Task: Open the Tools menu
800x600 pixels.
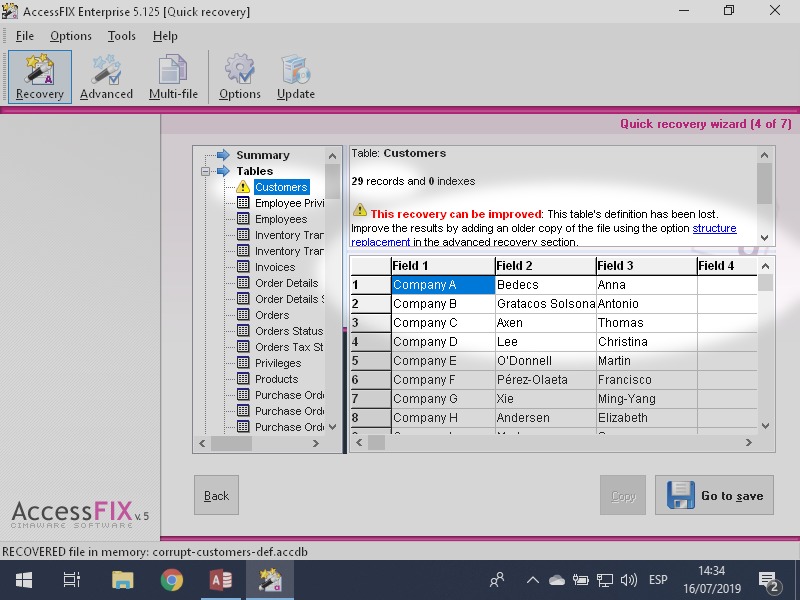Action: [x=121, y=36]
